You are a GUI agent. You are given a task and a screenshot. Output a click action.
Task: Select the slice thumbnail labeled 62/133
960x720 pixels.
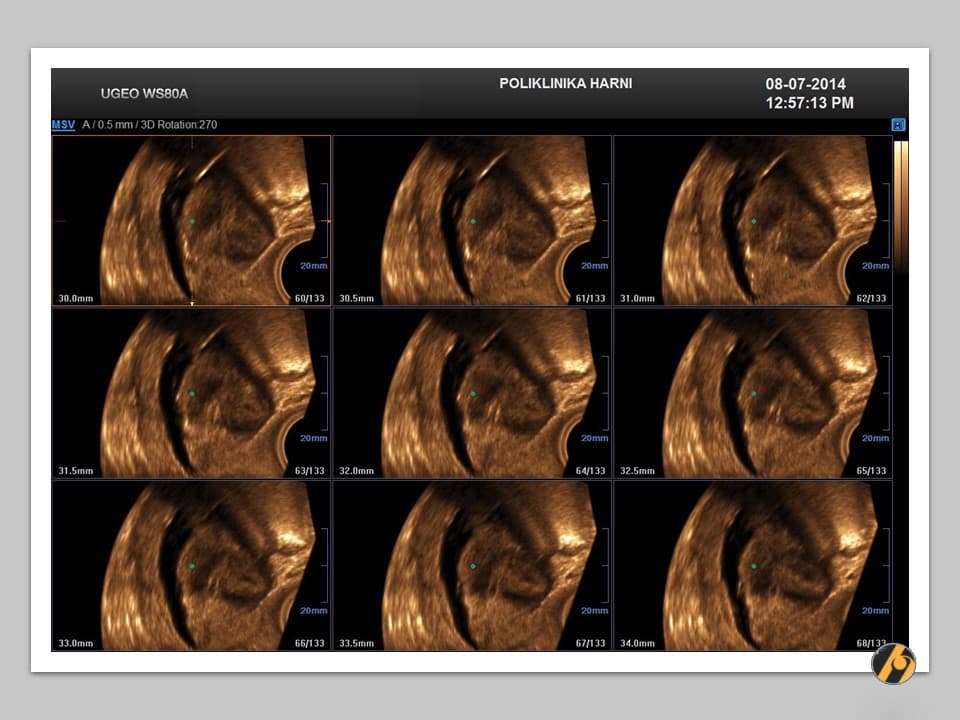[753, 220]
